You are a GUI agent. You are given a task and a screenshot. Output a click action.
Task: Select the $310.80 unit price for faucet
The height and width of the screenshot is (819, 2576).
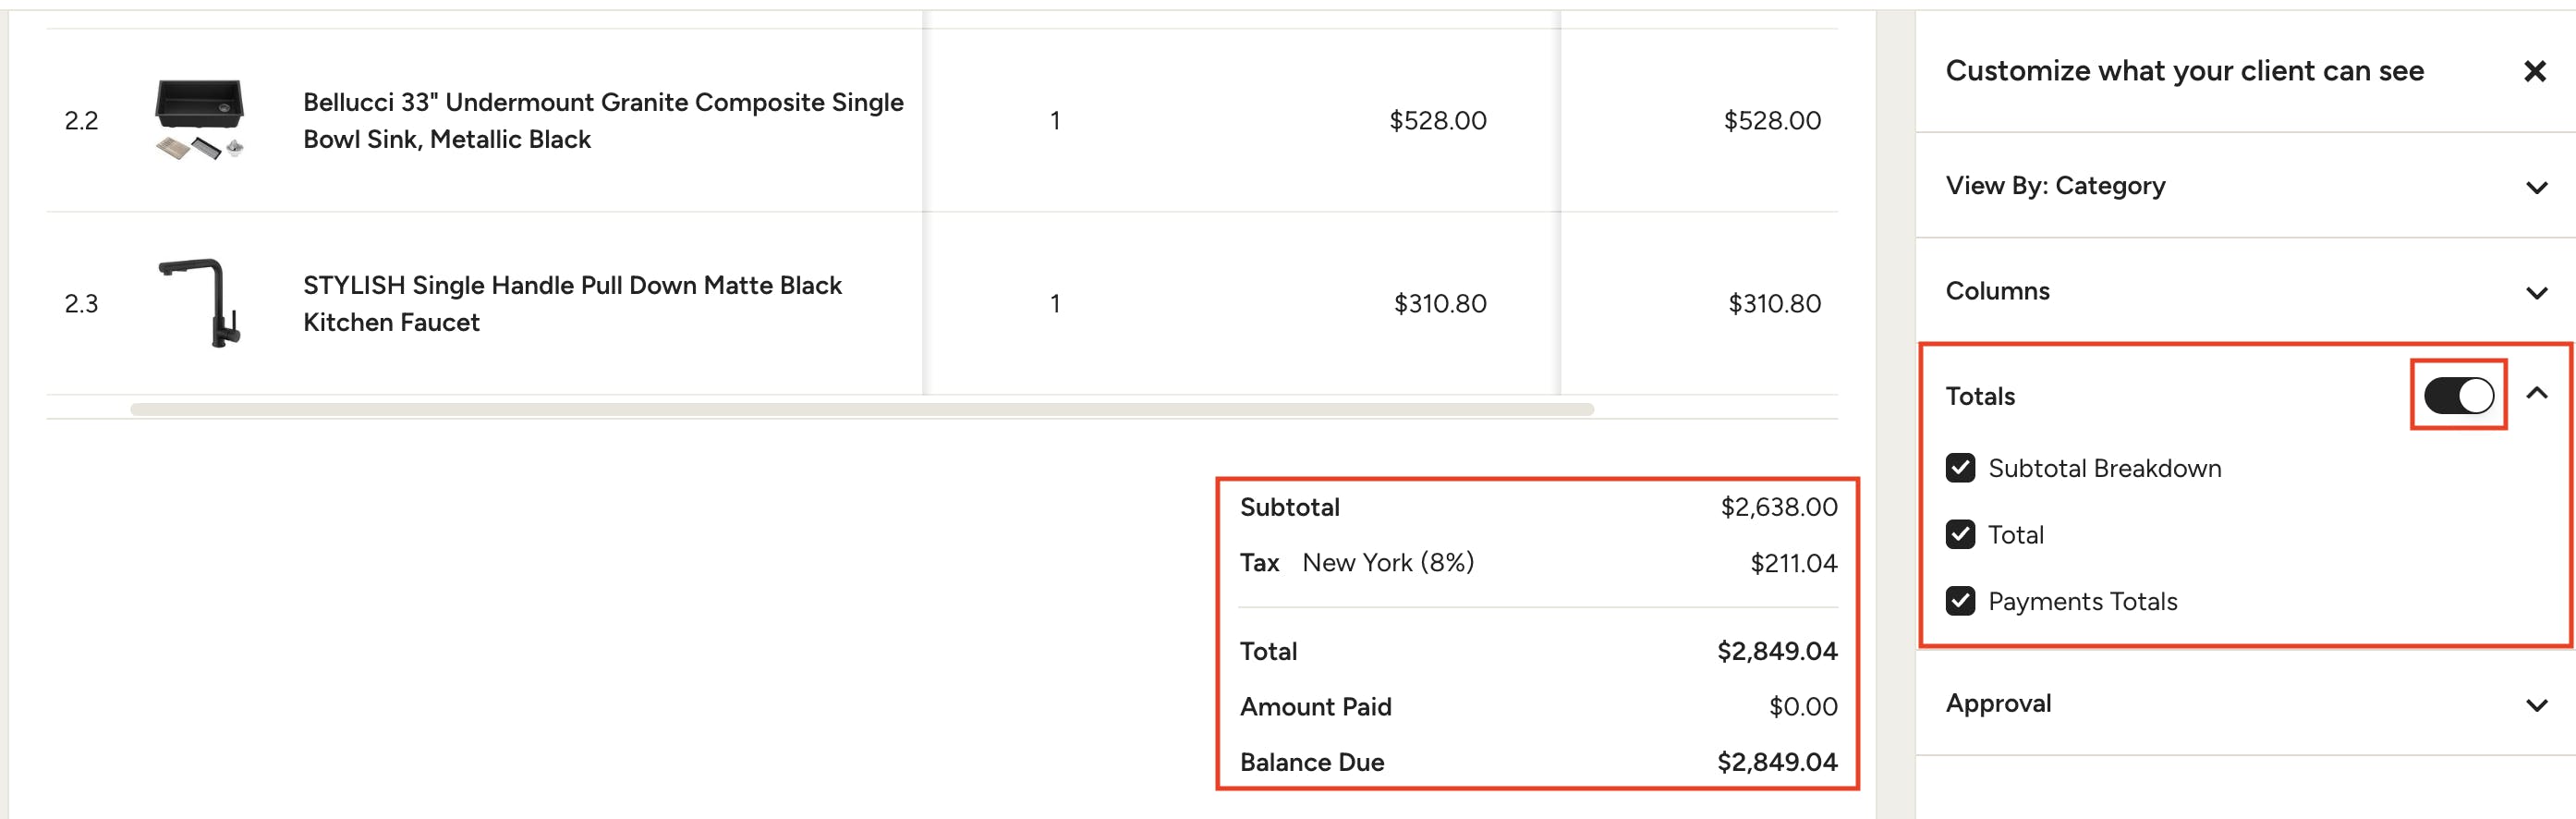click(x=1439, y=303)
